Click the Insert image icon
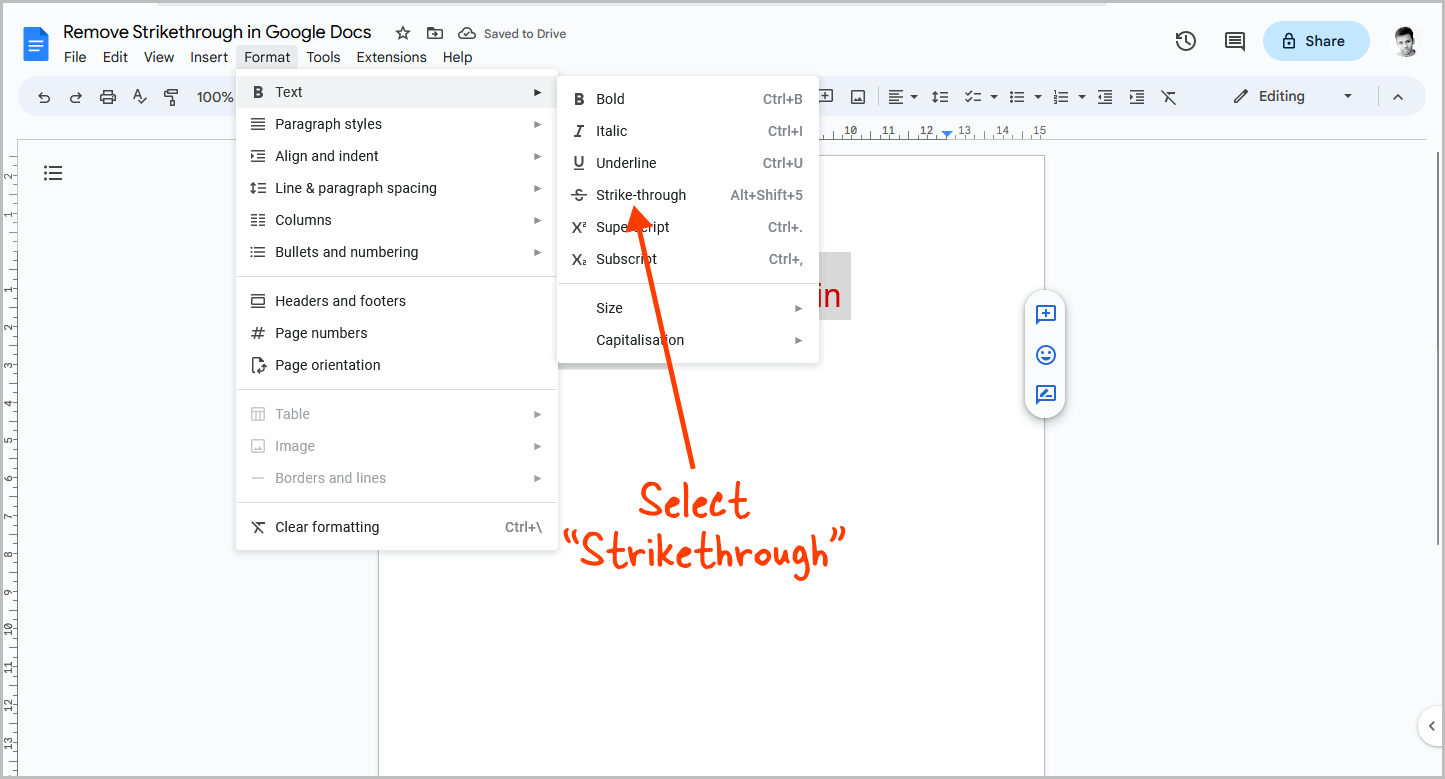The width and height of the screenshot is (1445, 779). 858,97
